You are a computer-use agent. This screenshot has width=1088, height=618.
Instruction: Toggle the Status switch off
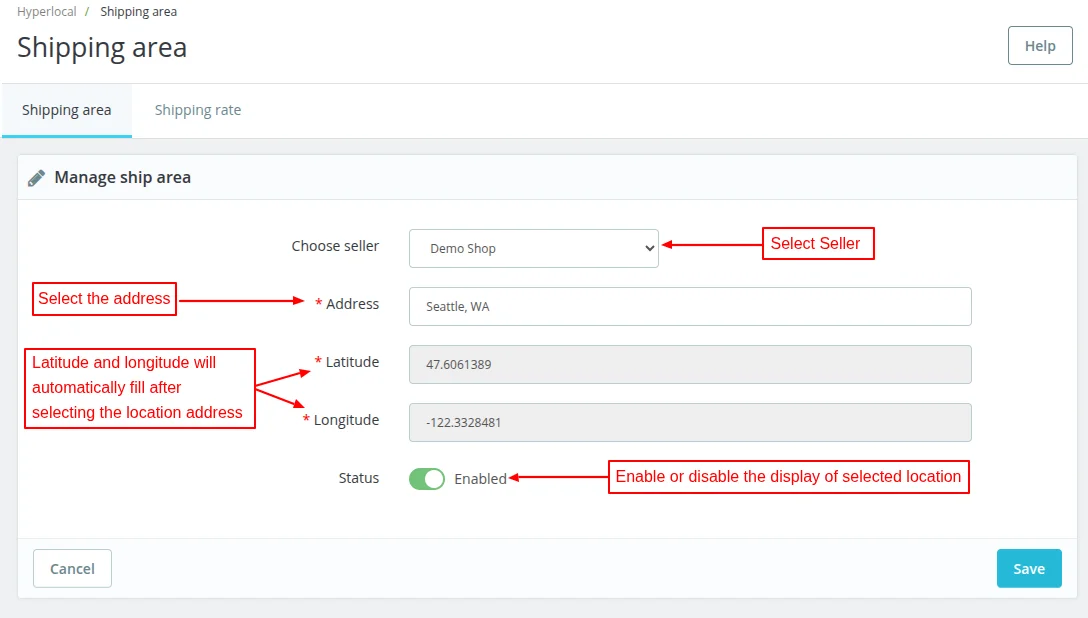(427, 479)
